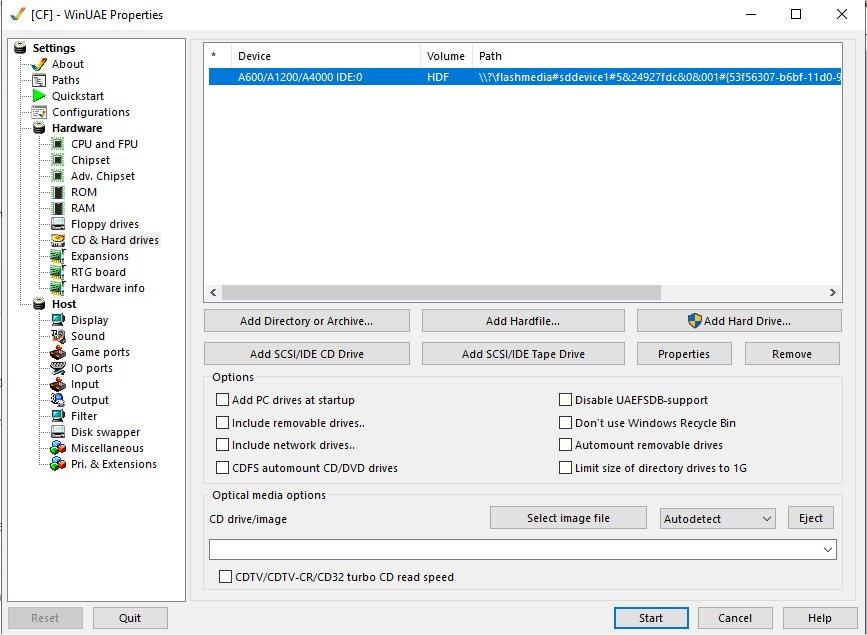This screenshot has height=635, width=867.
Task: Expand the CD image path combo box
Action: pos(828,550)
